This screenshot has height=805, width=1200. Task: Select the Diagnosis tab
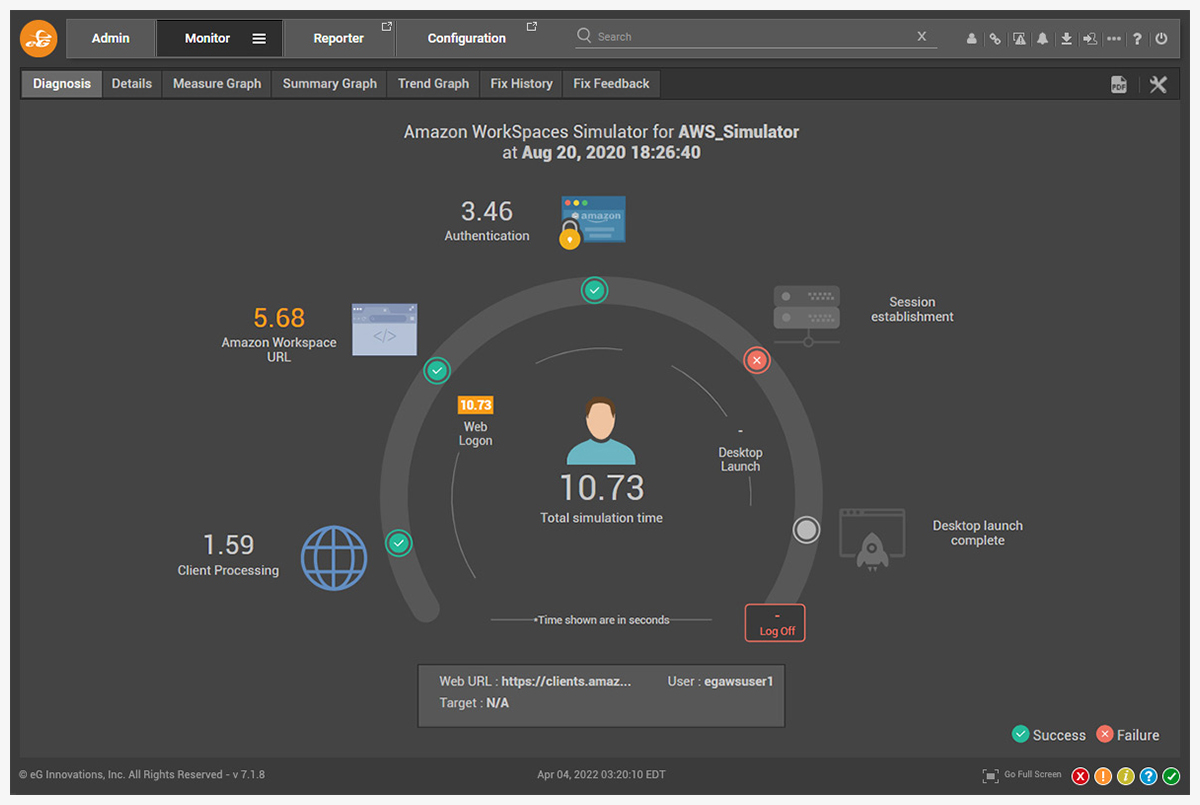(62, 84)
